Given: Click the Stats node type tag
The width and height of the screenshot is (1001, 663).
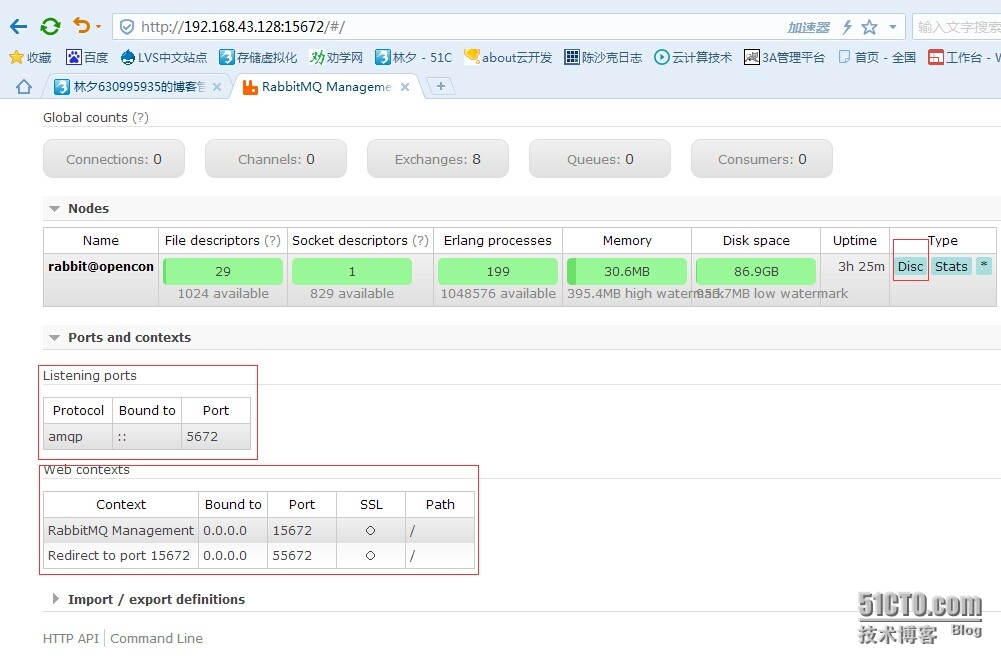Looking at the screenshot, I should (x=951, y=267).
